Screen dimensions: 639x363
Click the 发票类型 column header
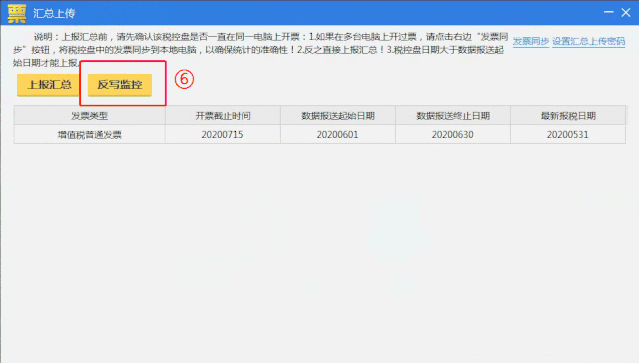[90, 115]
